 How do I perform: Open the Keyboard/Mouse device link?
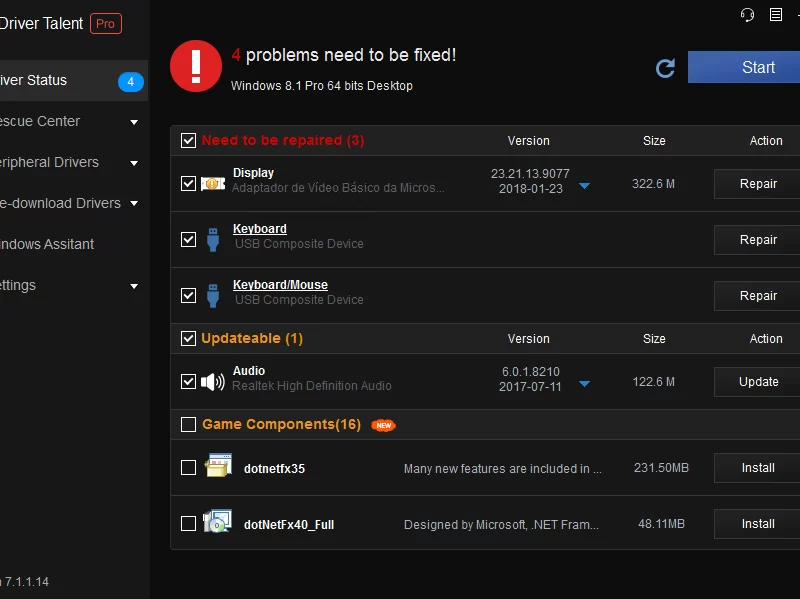coord(280,285)
